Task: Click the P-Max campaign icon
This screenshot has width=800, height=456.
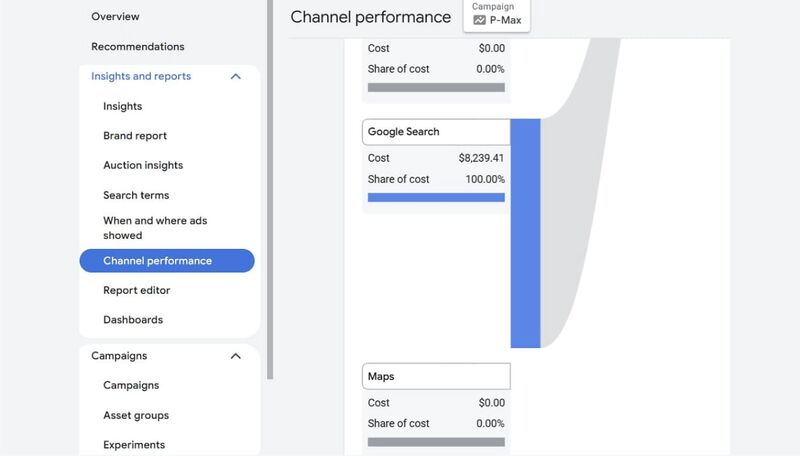Action: [x=479, y=20]
